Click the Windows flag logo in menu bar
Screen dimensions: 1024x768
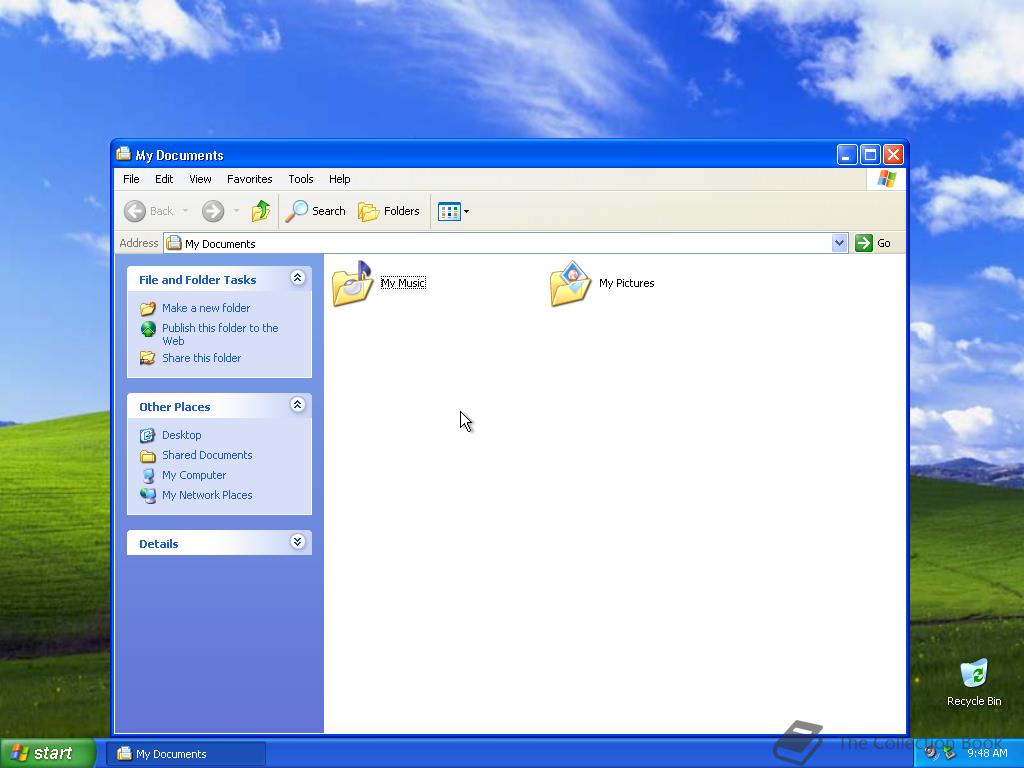[x=886, y=179]
